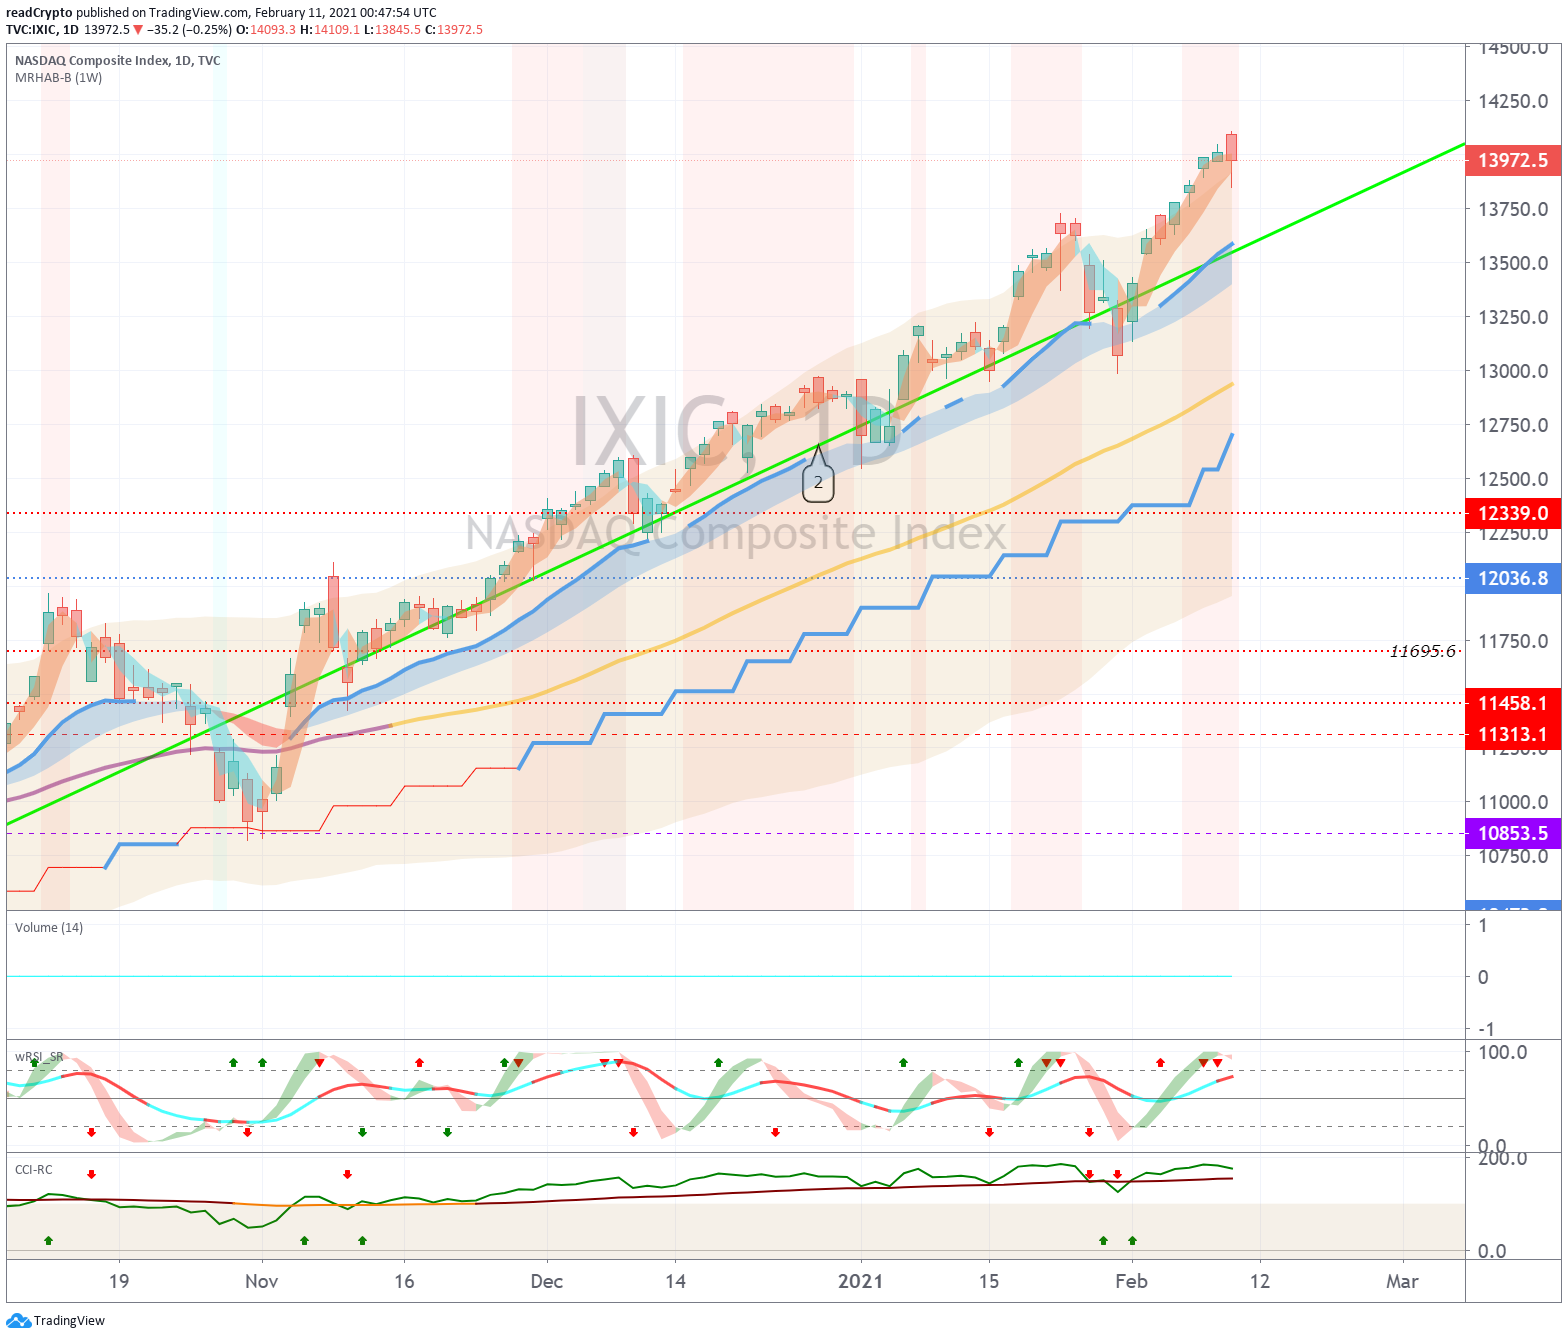Click the 13250.0 price axis label
1568x1339 pixels.
tap(1513, 317)
